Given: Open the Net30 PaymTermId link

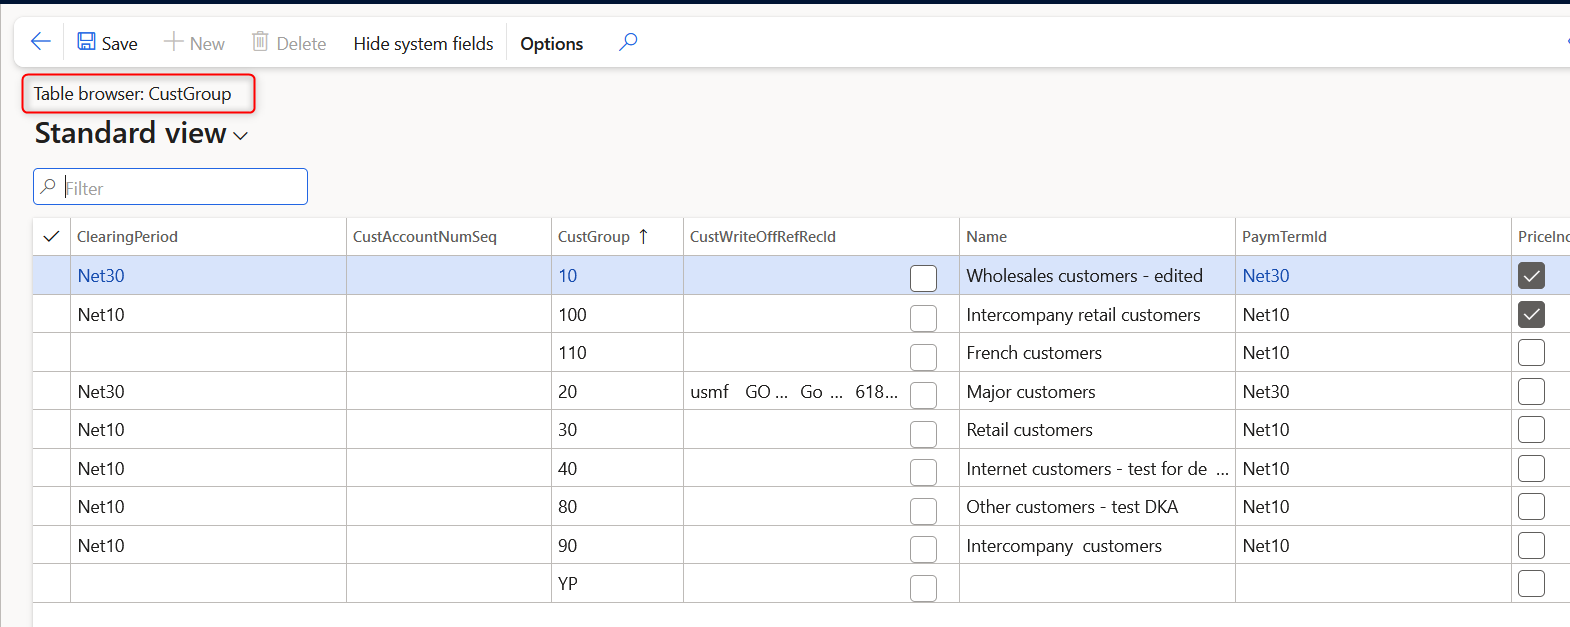Looking at the screenshot, I should click(1265, 276).
